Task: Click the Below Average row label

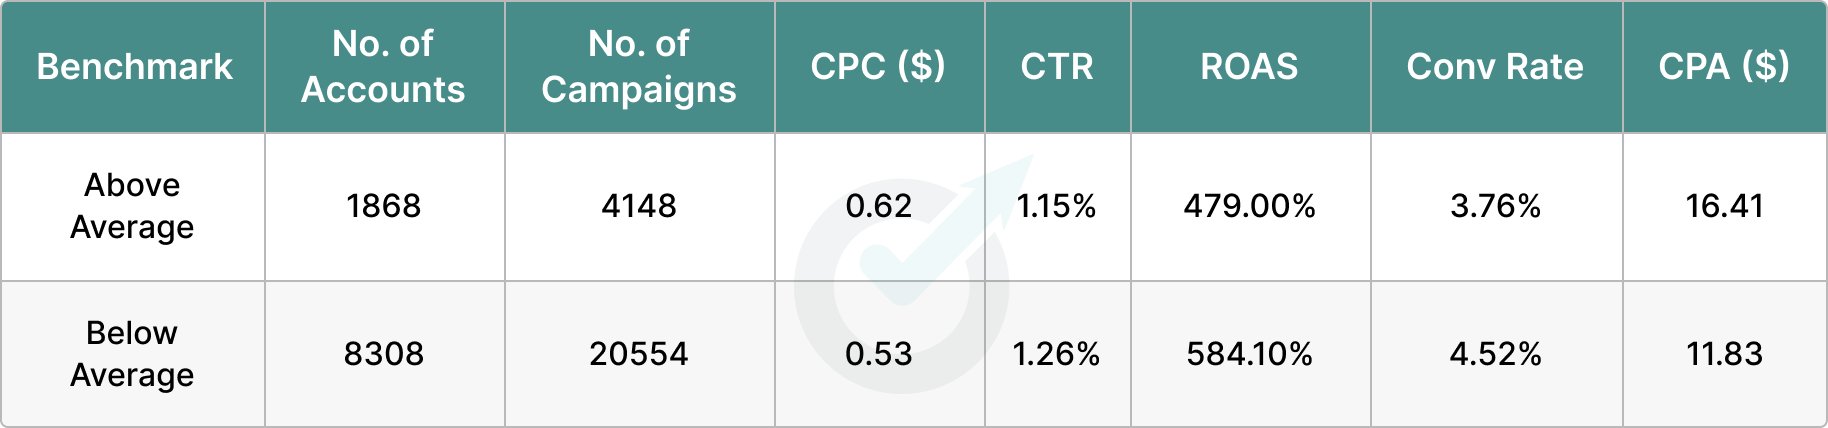Action: (132, 354)
